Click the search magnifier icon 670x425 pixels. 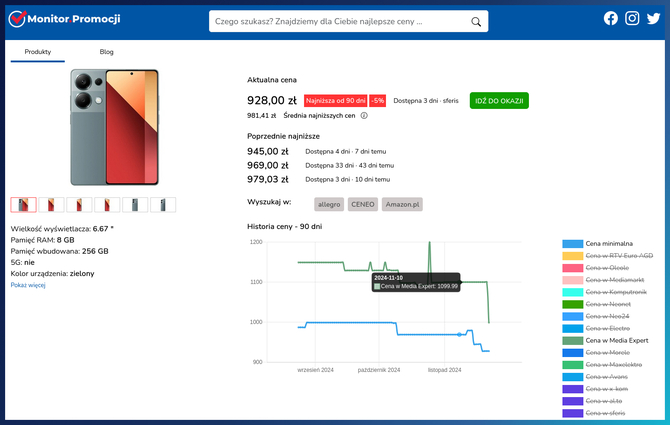[476, 21]
